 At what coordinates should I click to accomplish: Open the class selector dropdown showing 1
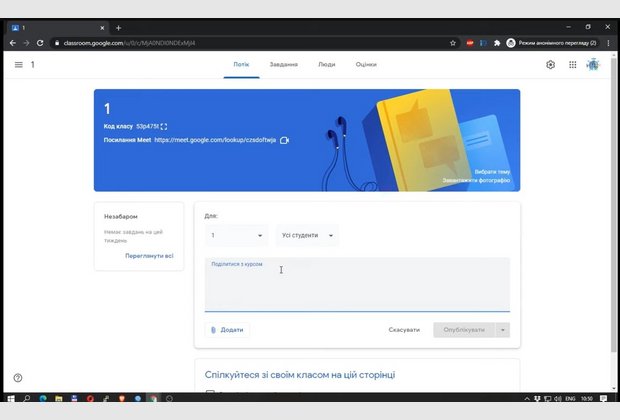coord(236,235)
